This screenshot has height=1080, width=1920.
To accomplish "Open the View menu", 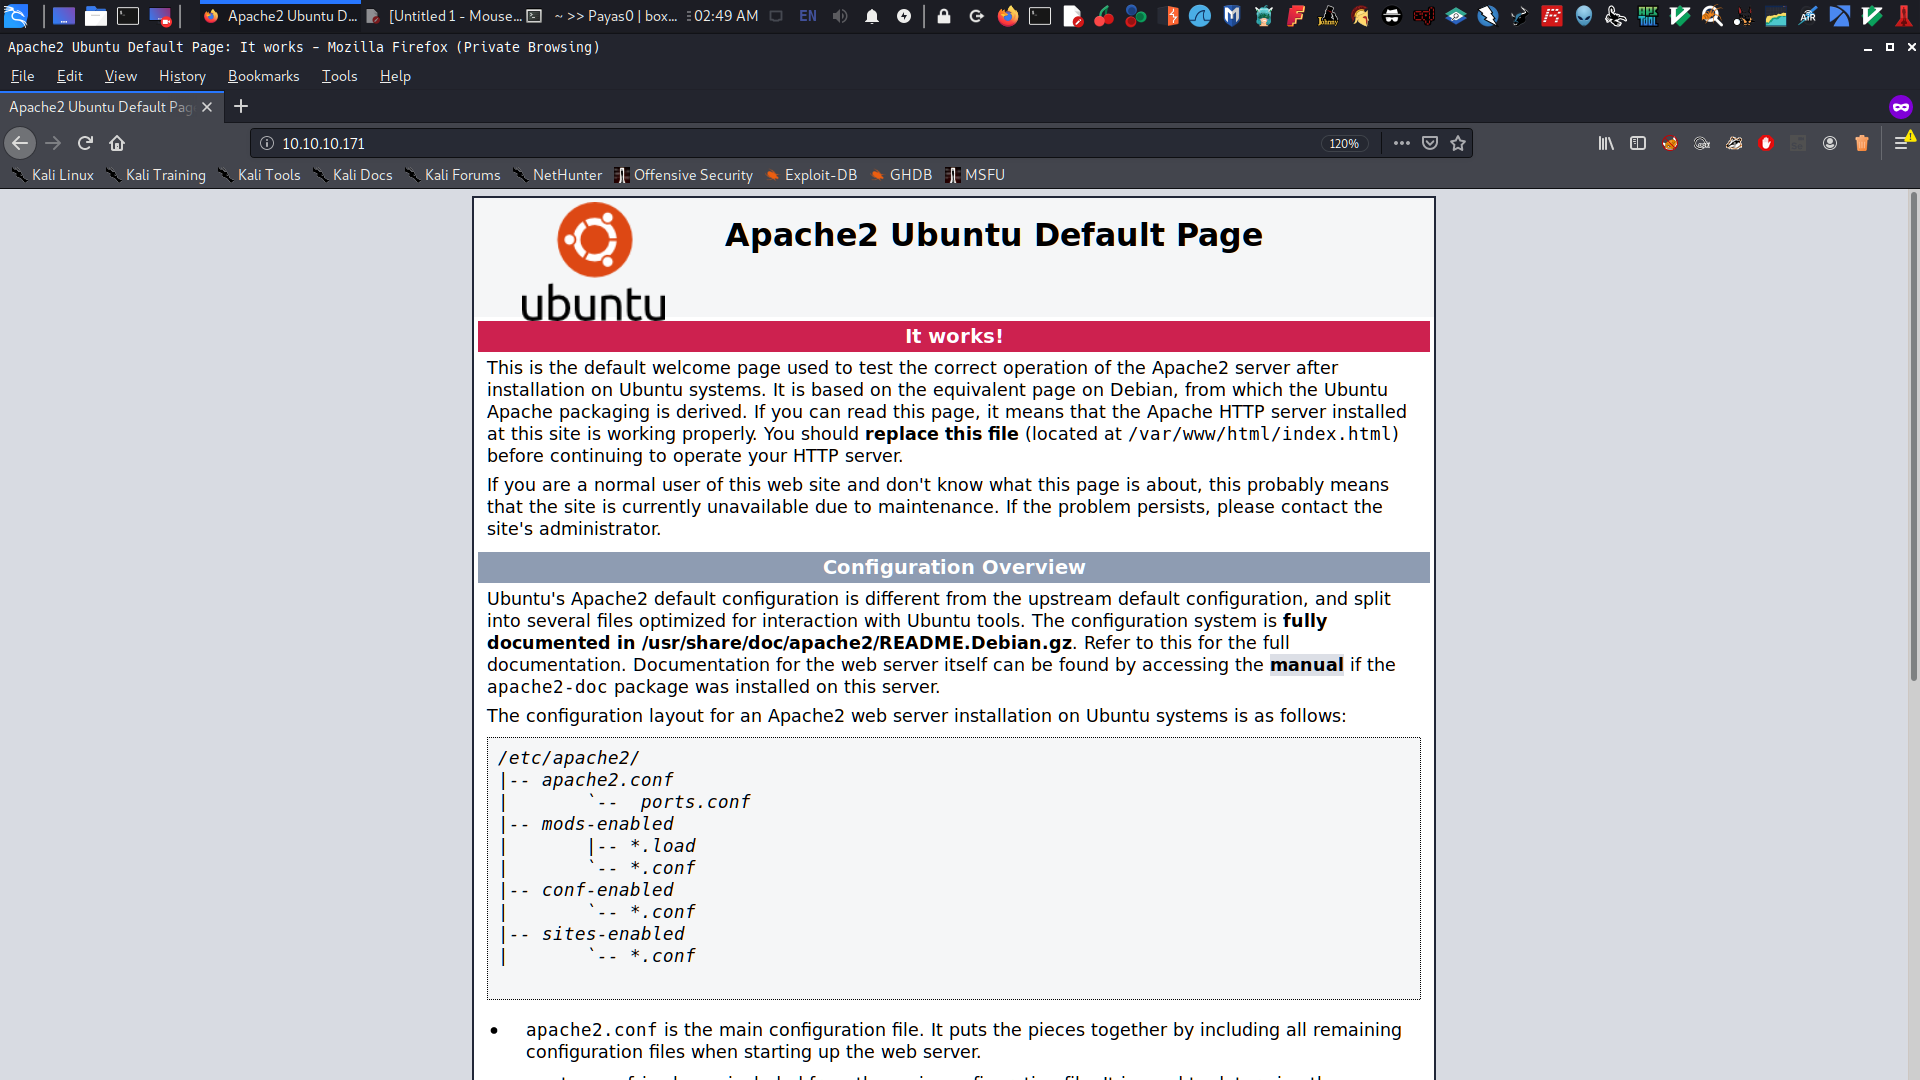I will click(121, 76).
